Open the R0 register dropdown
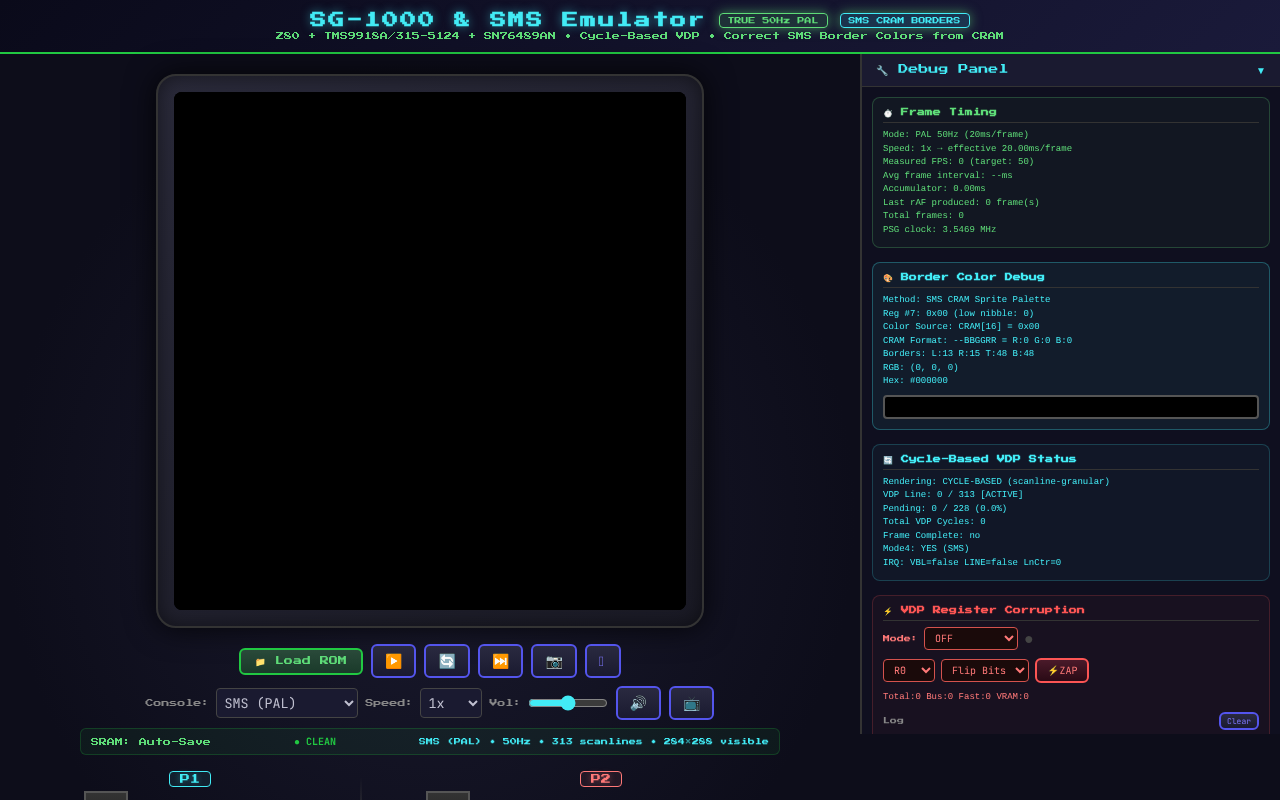Viewport: 1280px width, 800px height. [909, 670]
